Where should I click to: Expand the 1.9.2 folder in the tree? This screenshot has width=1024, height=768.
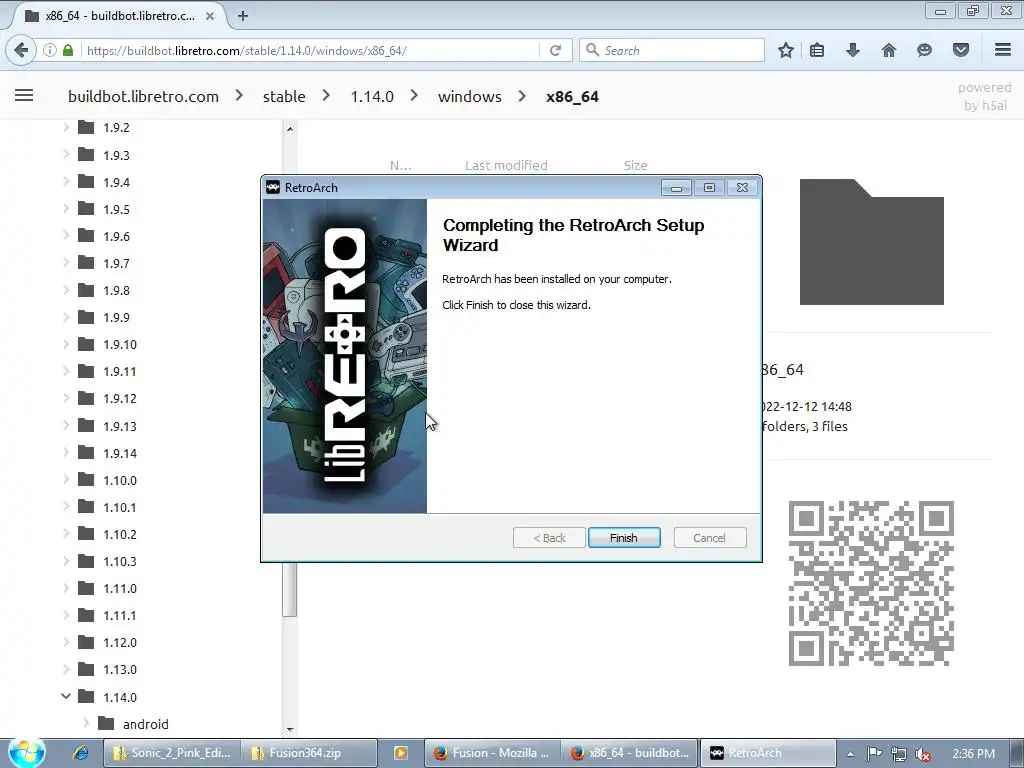(x=66, y=127)
